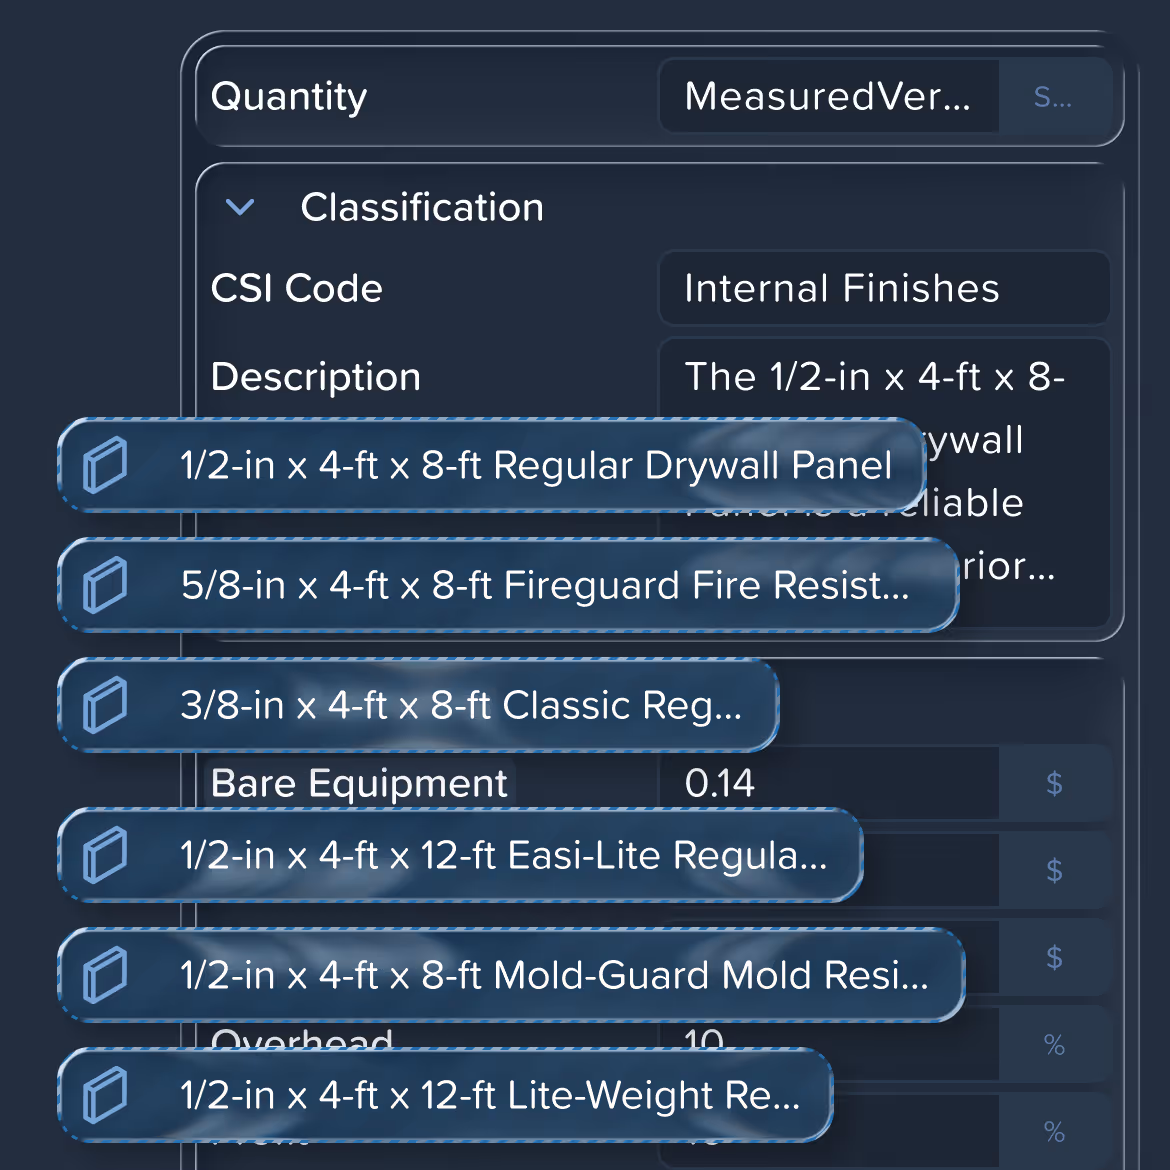Click the dollar icon on the Bare Equipment row
Screen dimensions: 1170x1170
tap(1053, 784)
